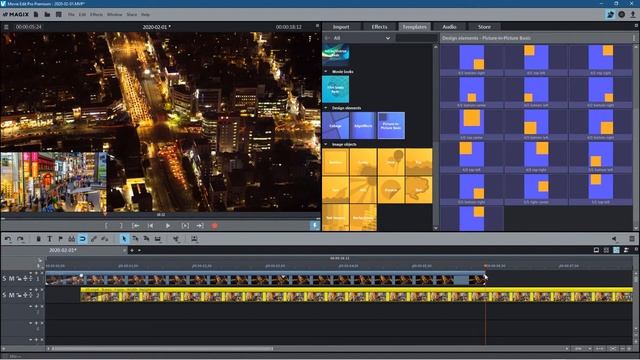The height and width of the screenshot is (360, 640).
Task: Solo track 1 with the S button
Action: [4, 278]
